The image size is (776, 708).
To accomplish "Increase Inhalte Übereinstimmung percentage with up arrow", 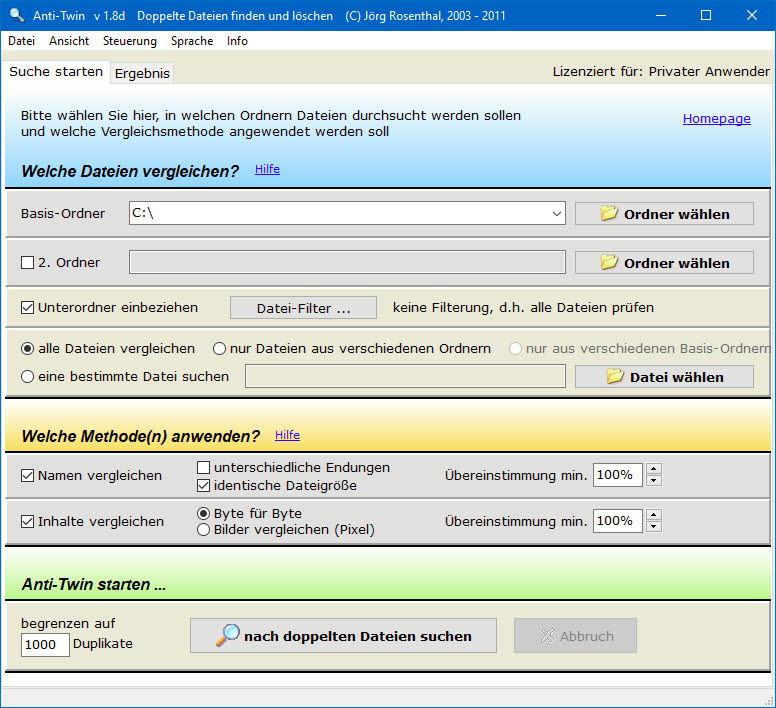I will (x=654, y=515).
